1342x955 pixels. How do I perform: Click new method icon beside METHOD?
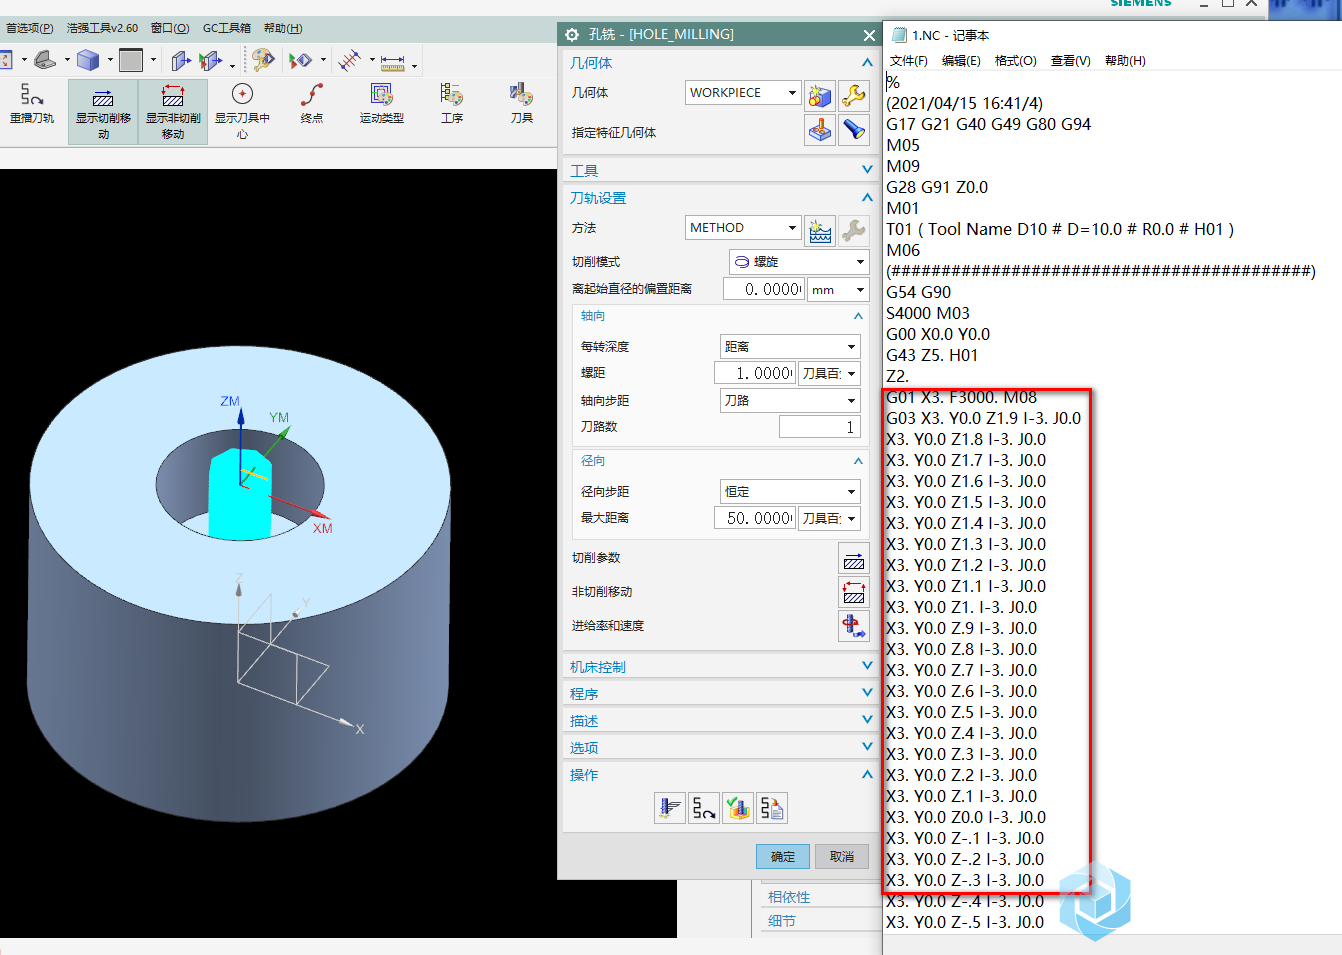coord(820,231)
